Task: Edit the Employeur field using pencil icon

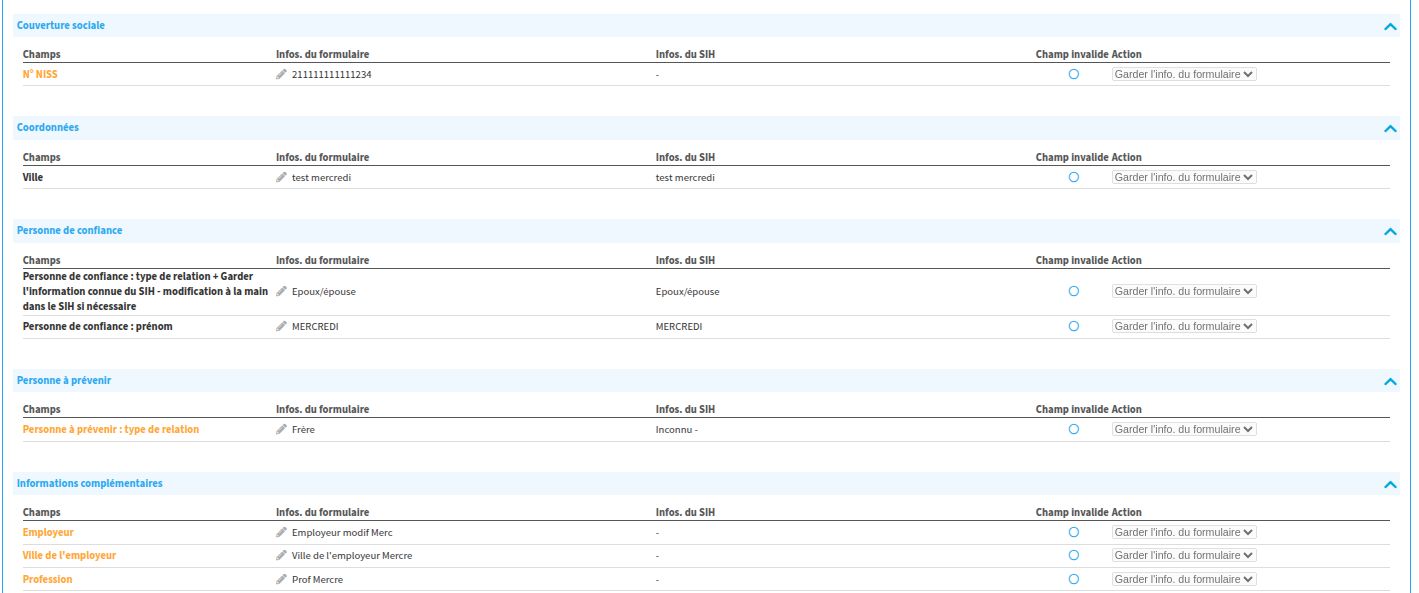Action: point(281,533)
